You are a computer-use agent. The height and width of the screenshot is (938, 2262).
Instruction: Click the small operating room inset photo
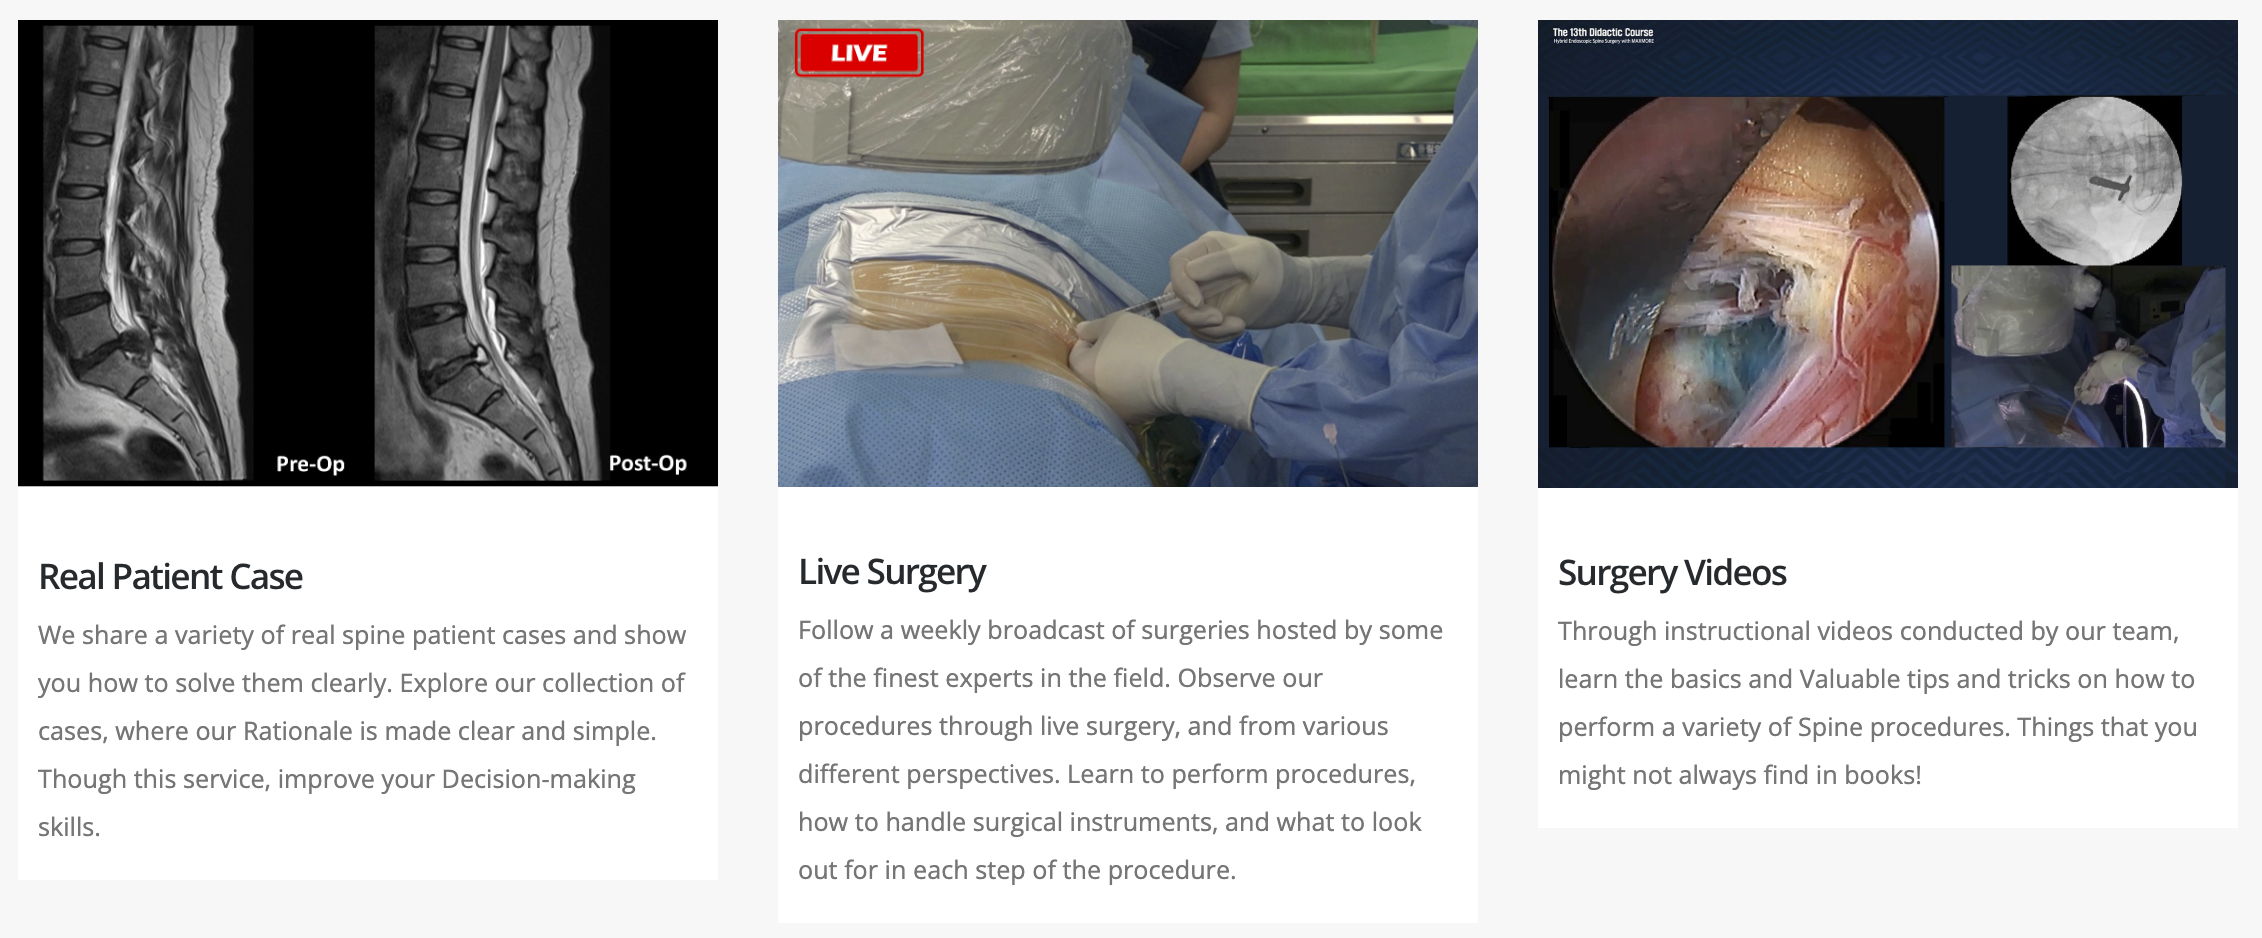coord(2088,356)
